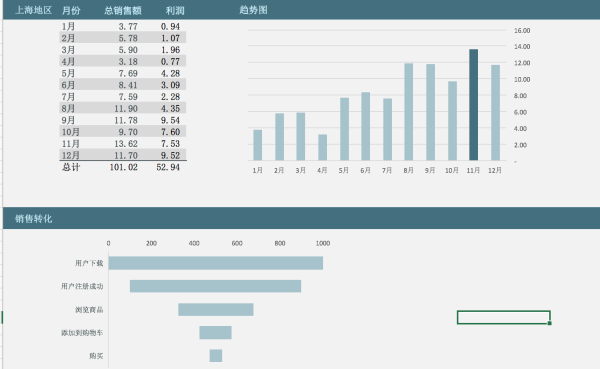Click the 利润 column header cell
Screen dimensions: 600x369
[175, 10]
